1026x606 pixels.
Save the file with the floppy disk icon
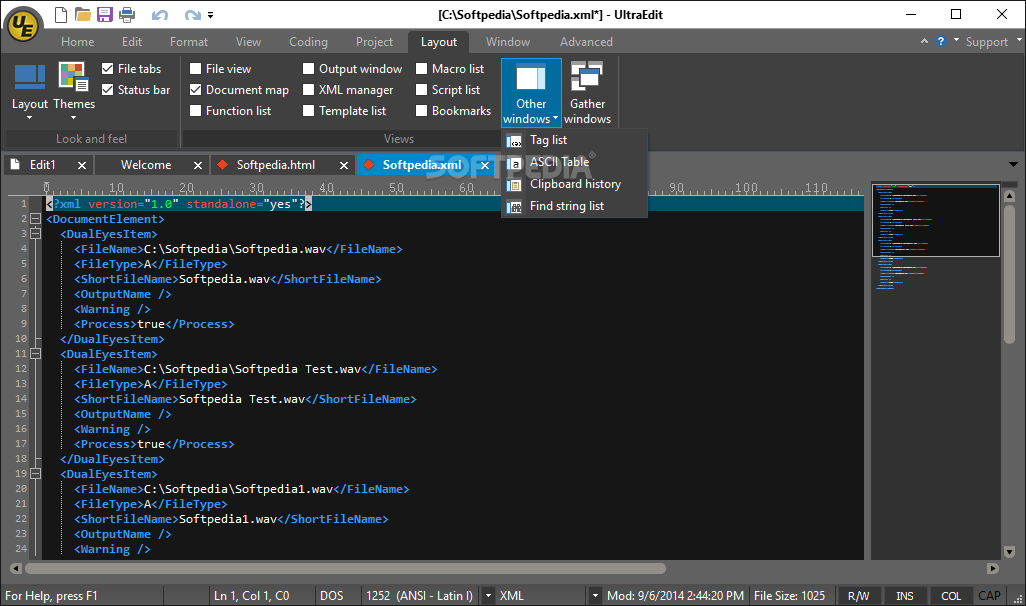(105, 14)
